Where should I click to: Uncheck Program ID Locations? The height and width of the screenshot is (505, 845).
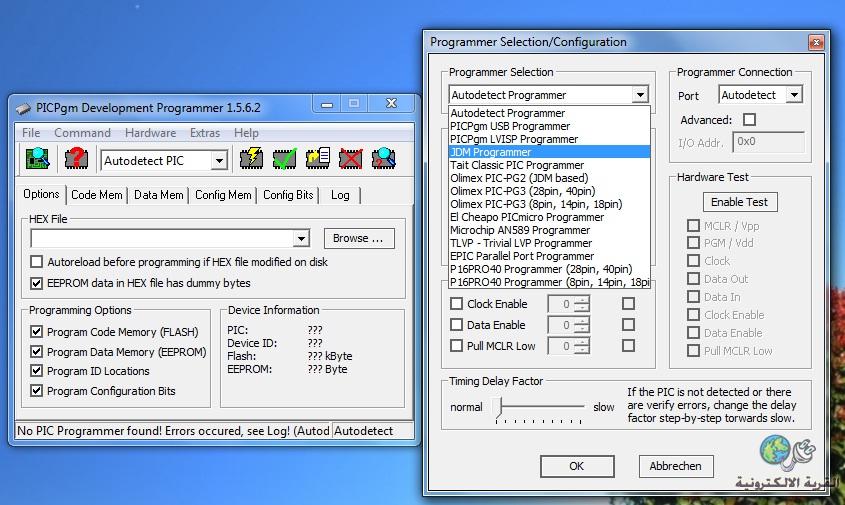36,371
